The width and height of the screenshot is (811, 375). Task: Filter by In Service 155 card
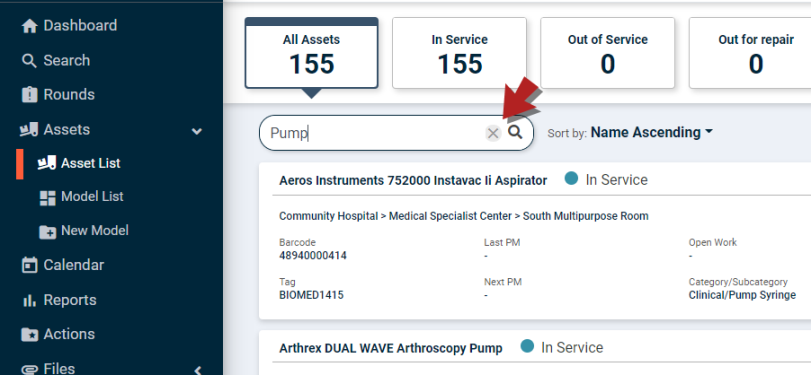pos(459,53)
